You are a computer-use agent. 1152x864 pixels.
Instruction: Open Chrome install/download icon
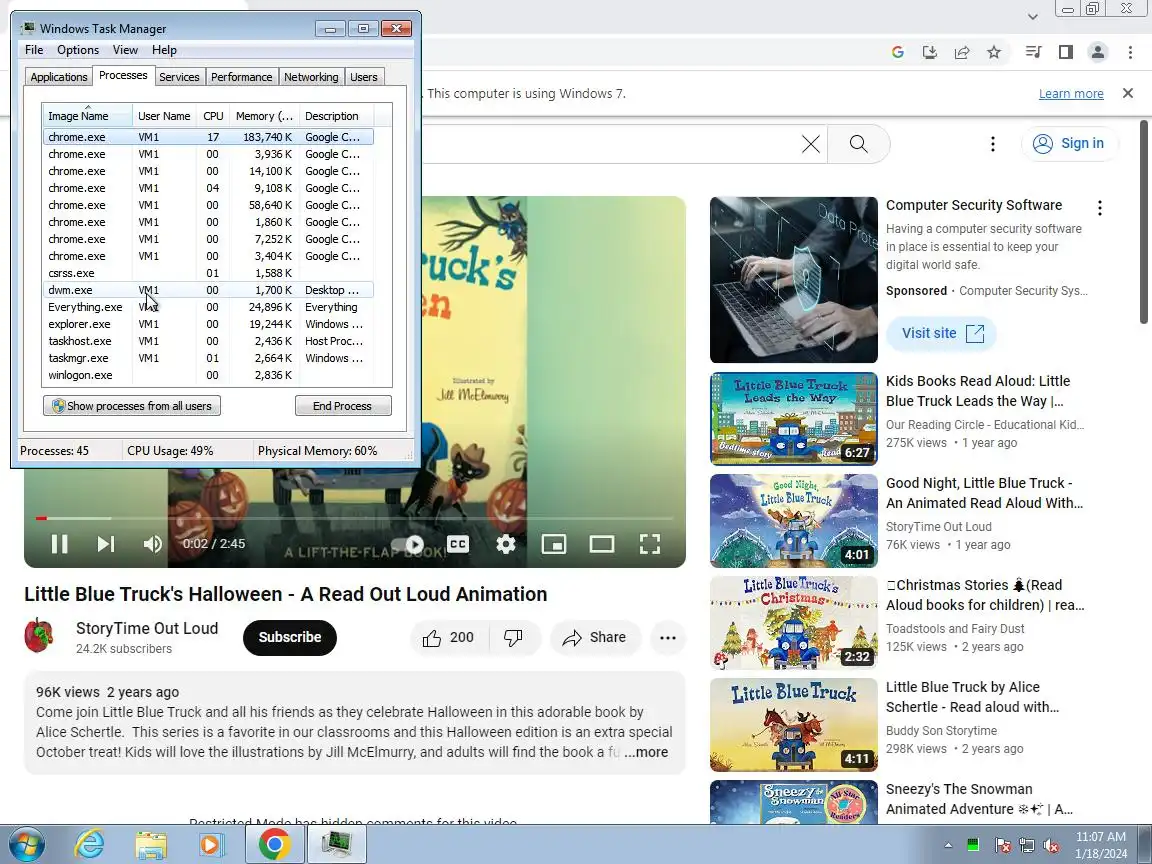pos(929,52)
